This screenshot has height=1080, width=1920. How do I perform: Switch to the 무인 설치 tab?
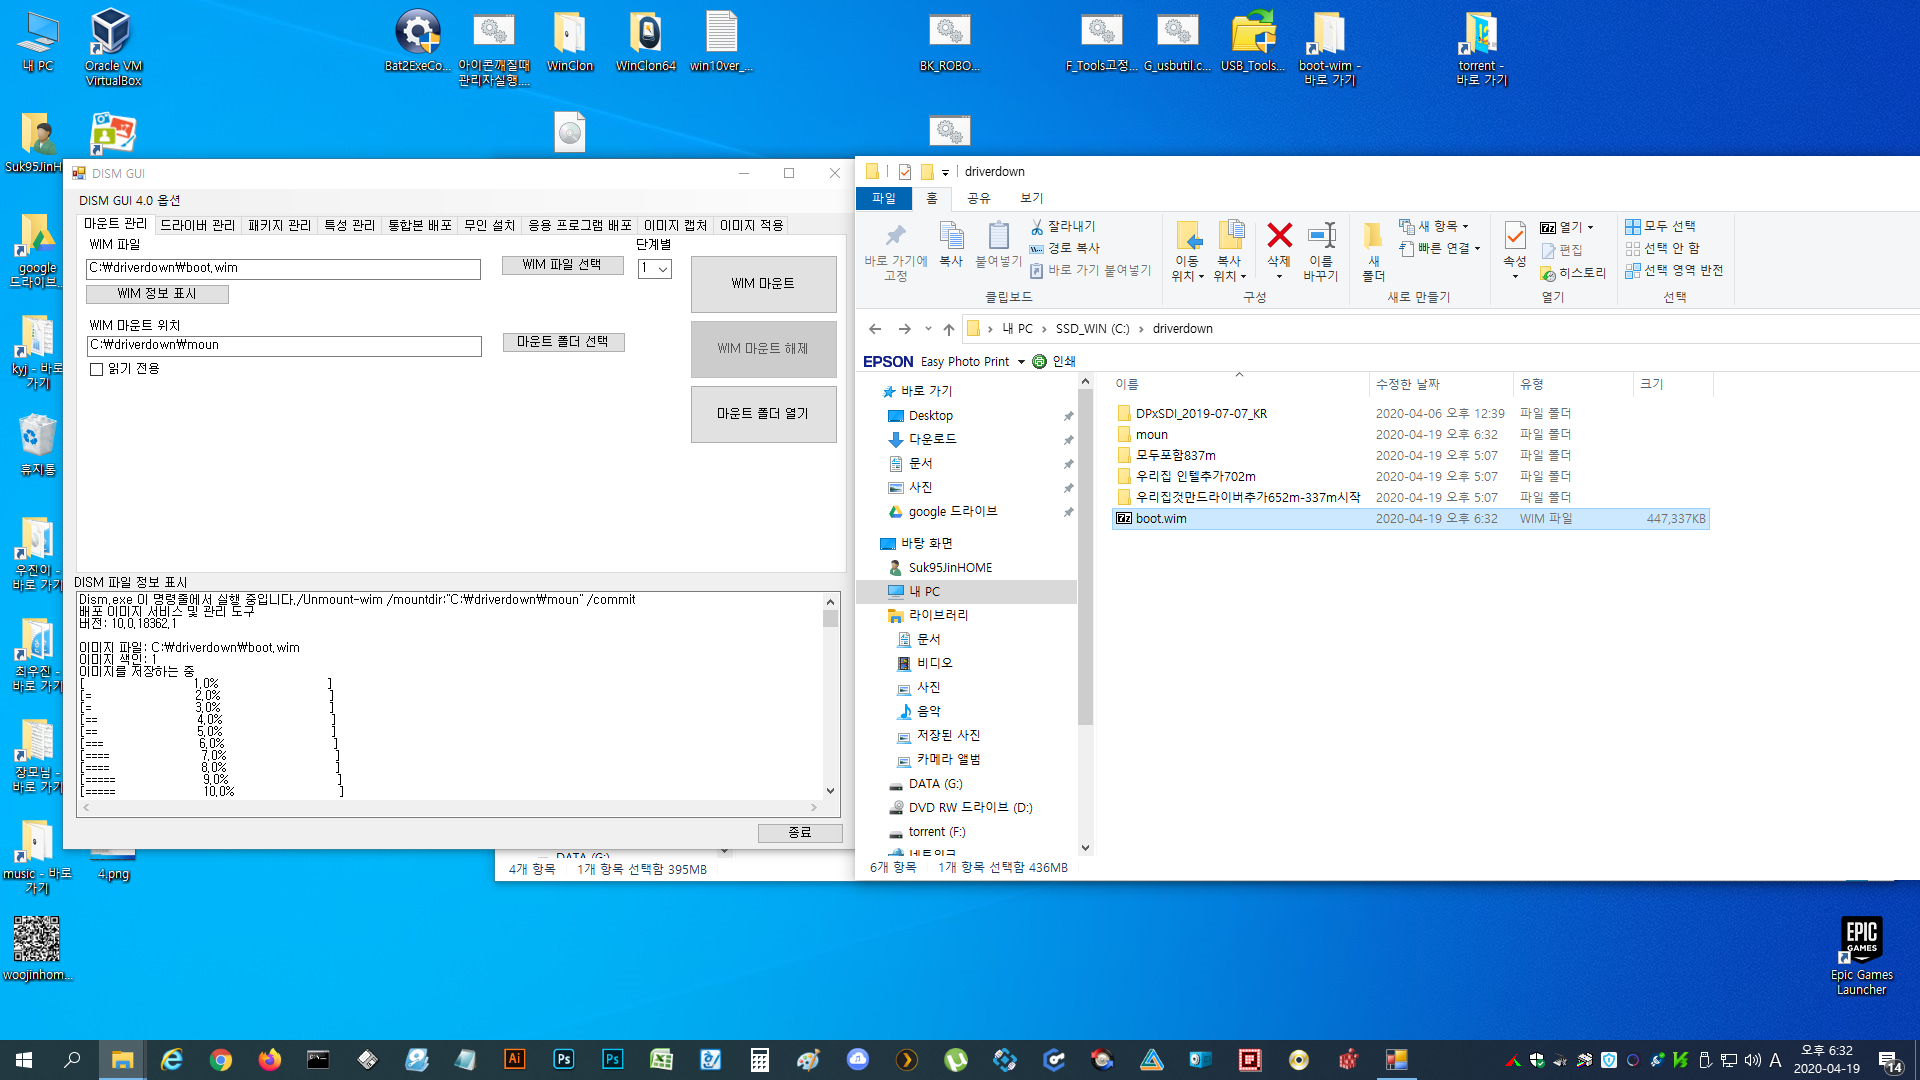[x=489, y=226]
